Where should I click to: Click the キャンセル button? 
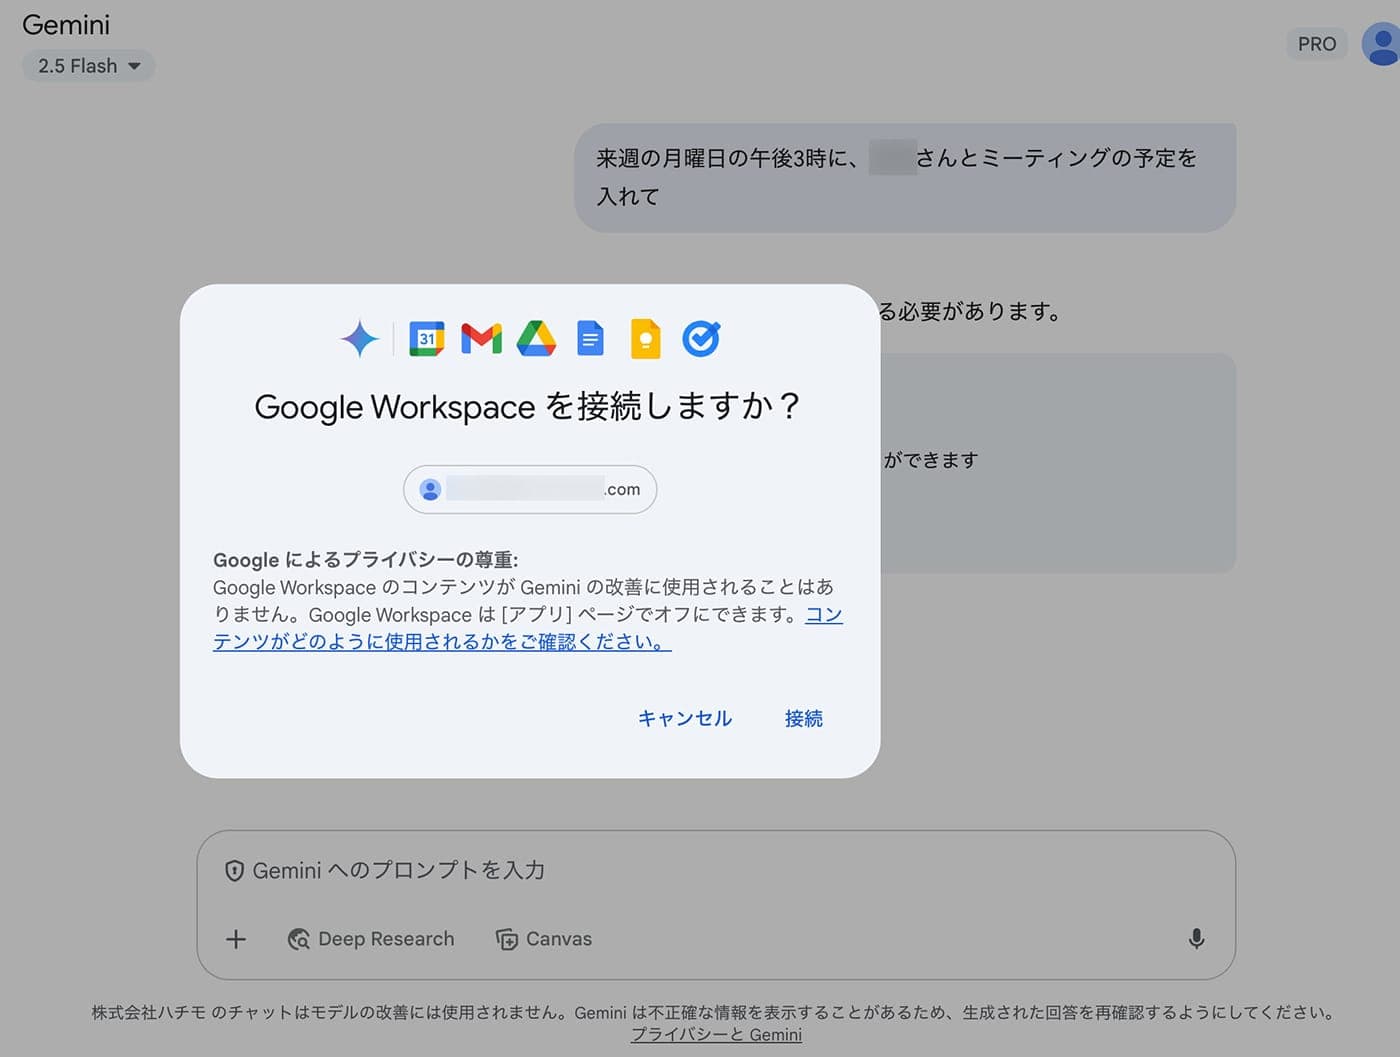[685, 718]
